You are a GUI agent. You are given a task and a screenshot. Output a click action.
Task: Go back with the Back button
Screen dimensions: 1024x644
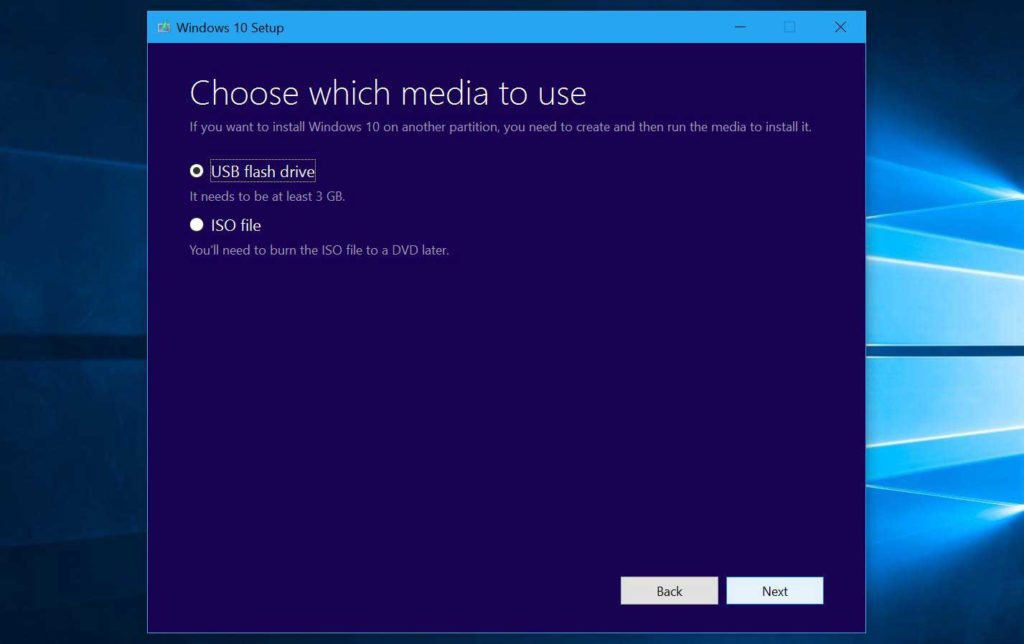[x=669, y=590]
